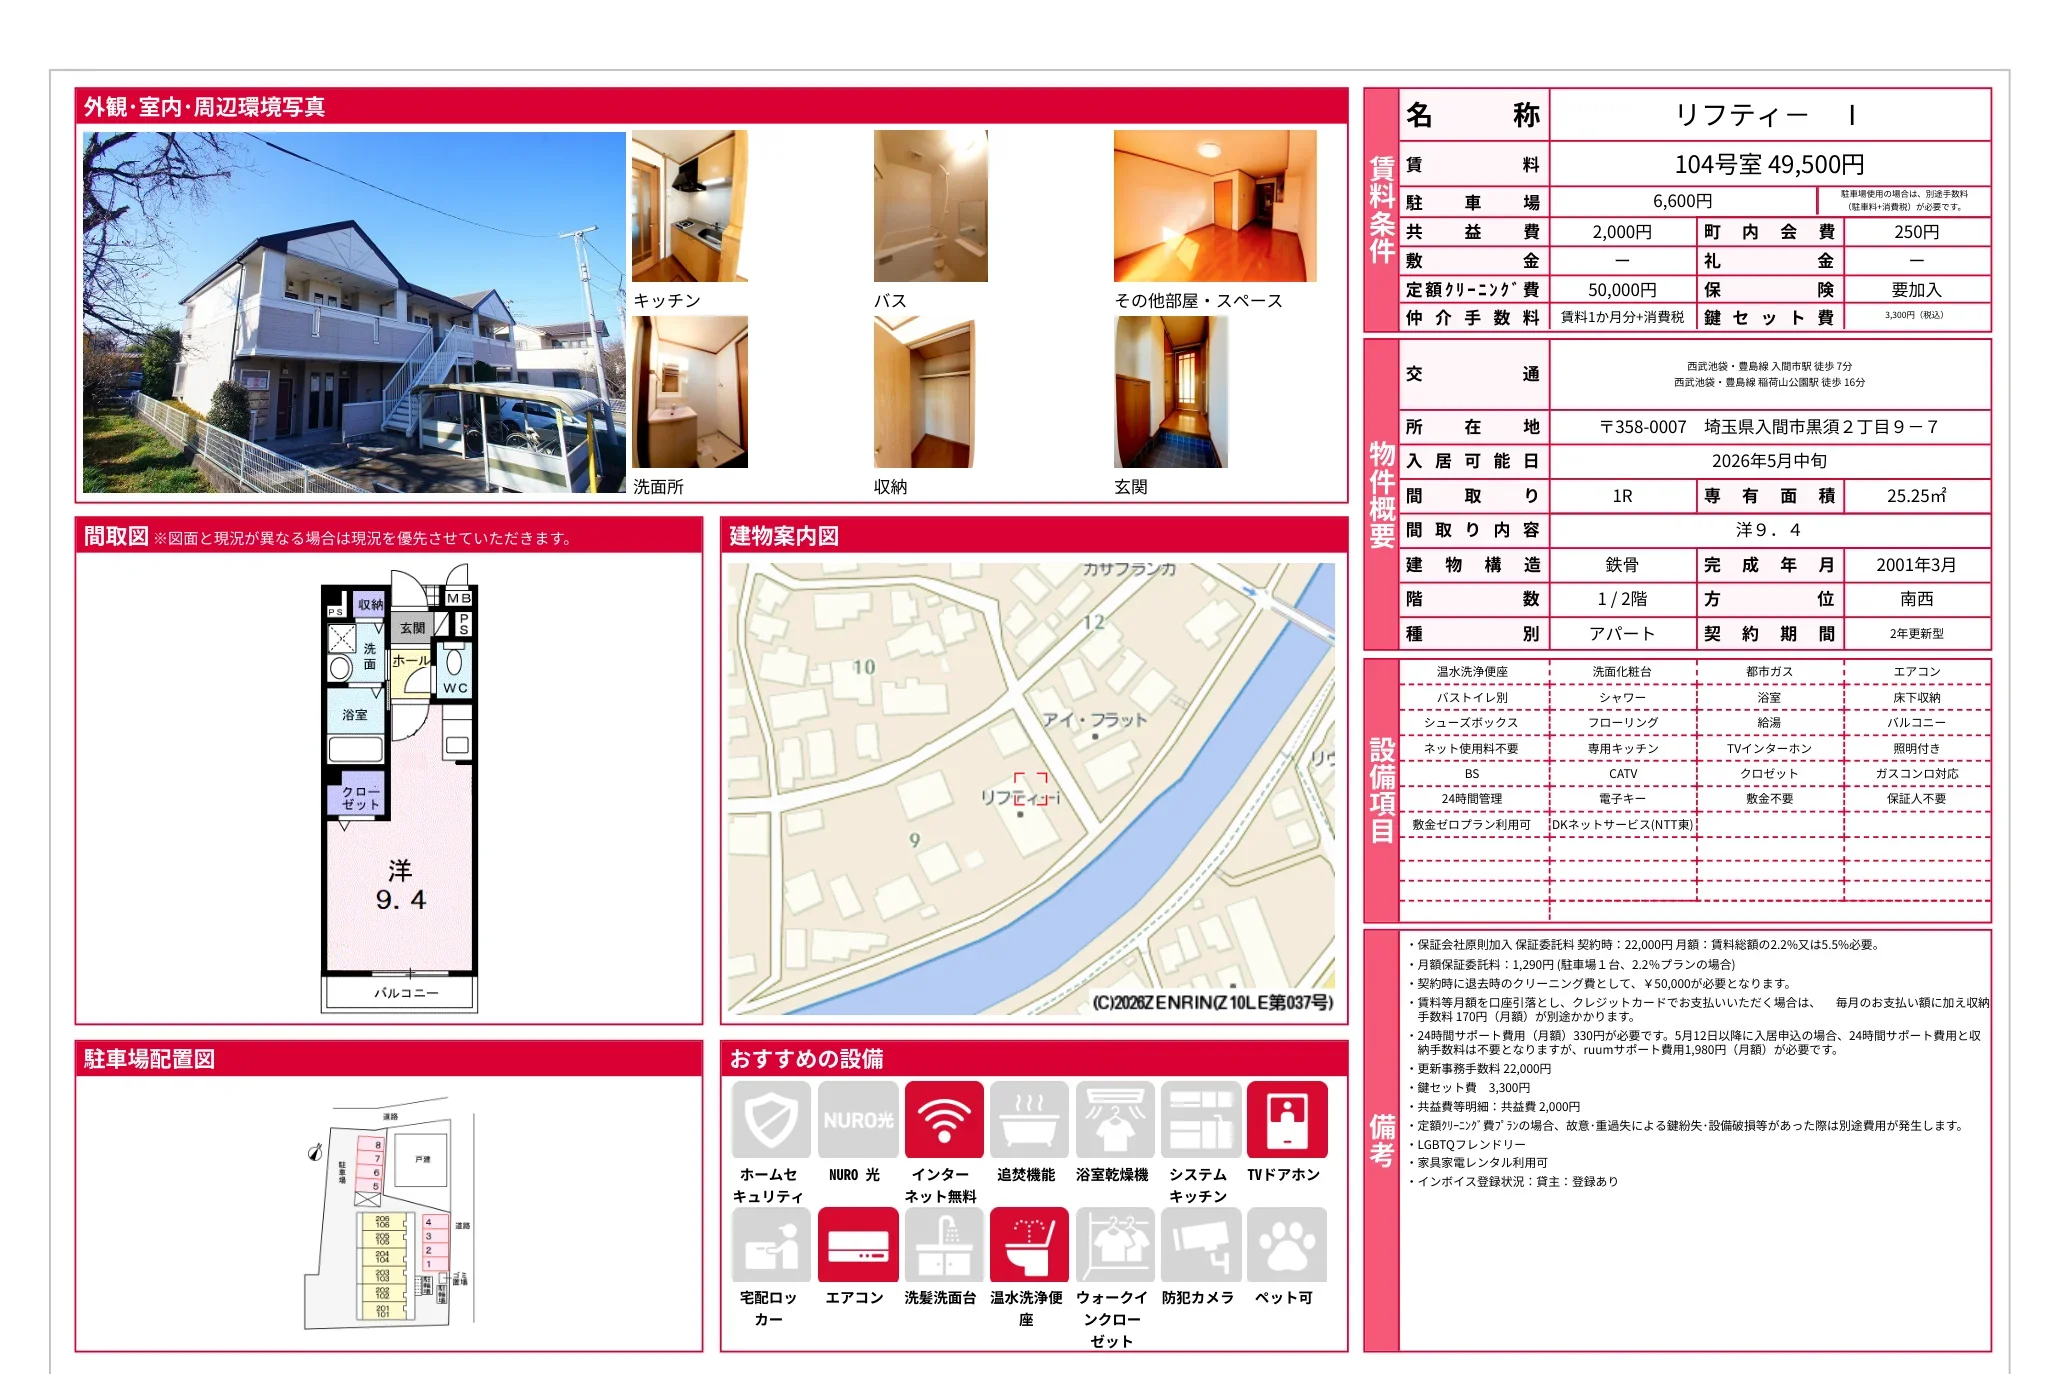Viewport: 2056px width, 1374px height.
Task: Select the TV door phone icon
Action: coord(1286,1119)
